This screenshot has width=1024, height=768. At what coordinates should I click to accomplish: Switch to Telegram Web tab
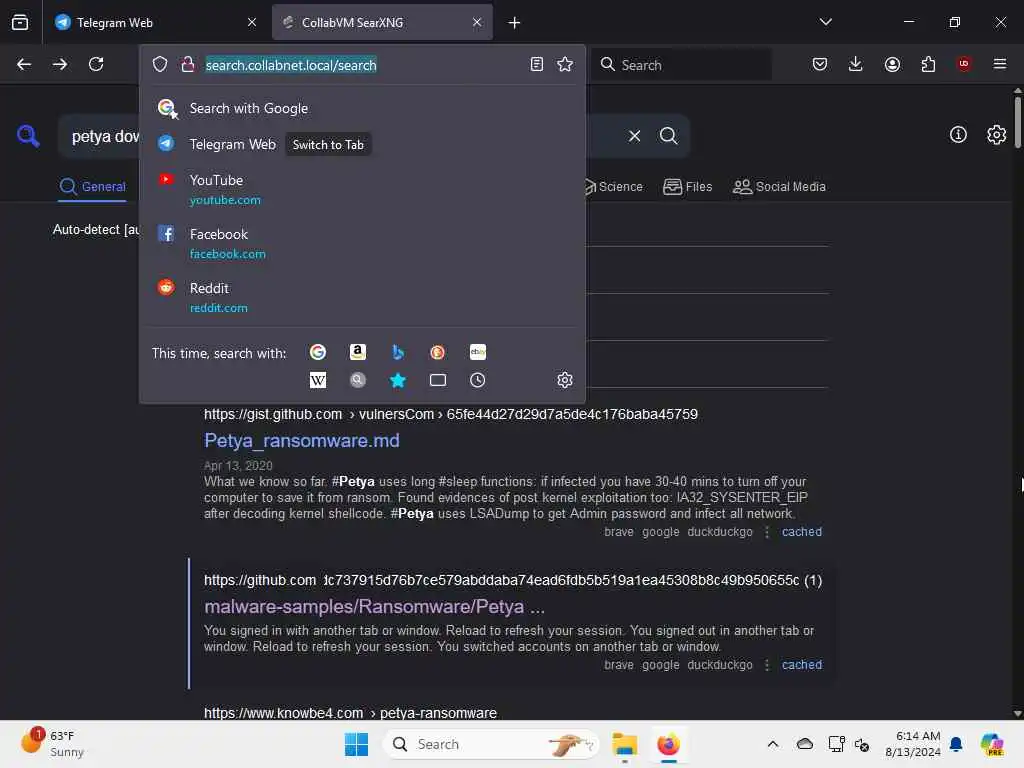tap(157, 22)
